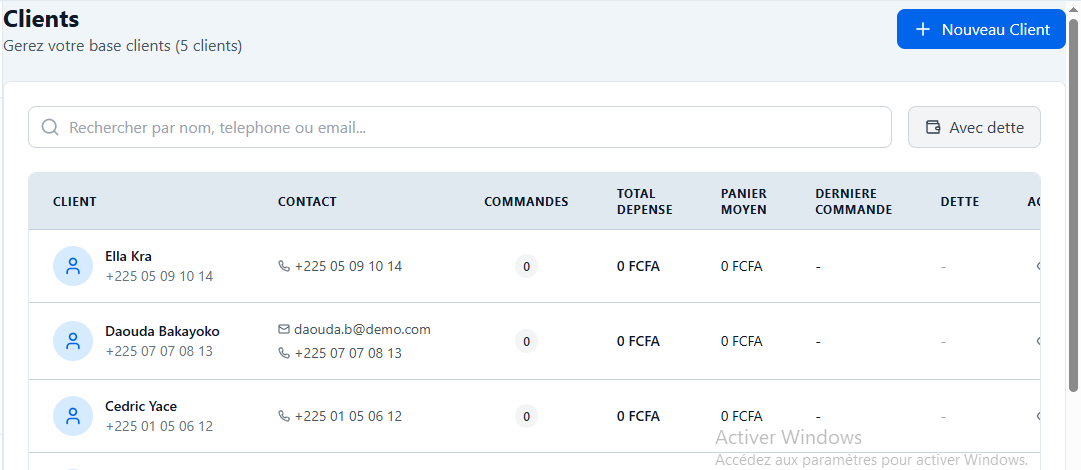Image resolution: width=1081 pixels, height=470 pixels.
Task: Click the Clients page title
Action: pos(41,19)
